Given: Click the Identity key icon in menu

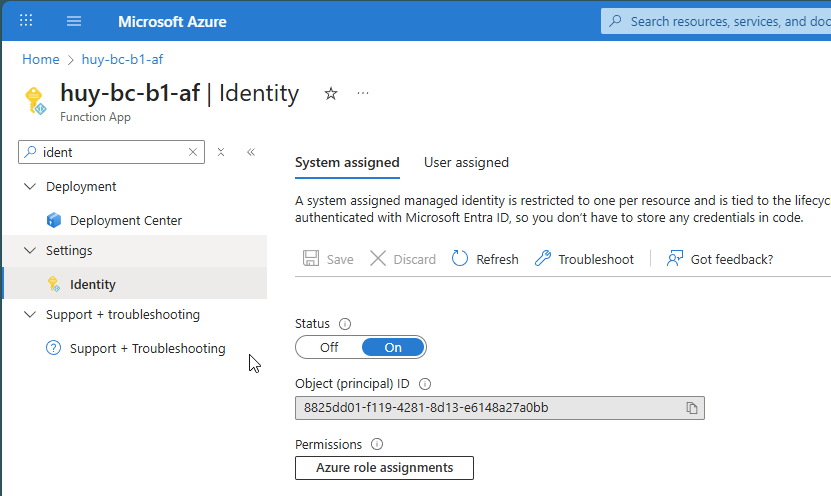Looking at the screenshot, I should tap(54, 284).
